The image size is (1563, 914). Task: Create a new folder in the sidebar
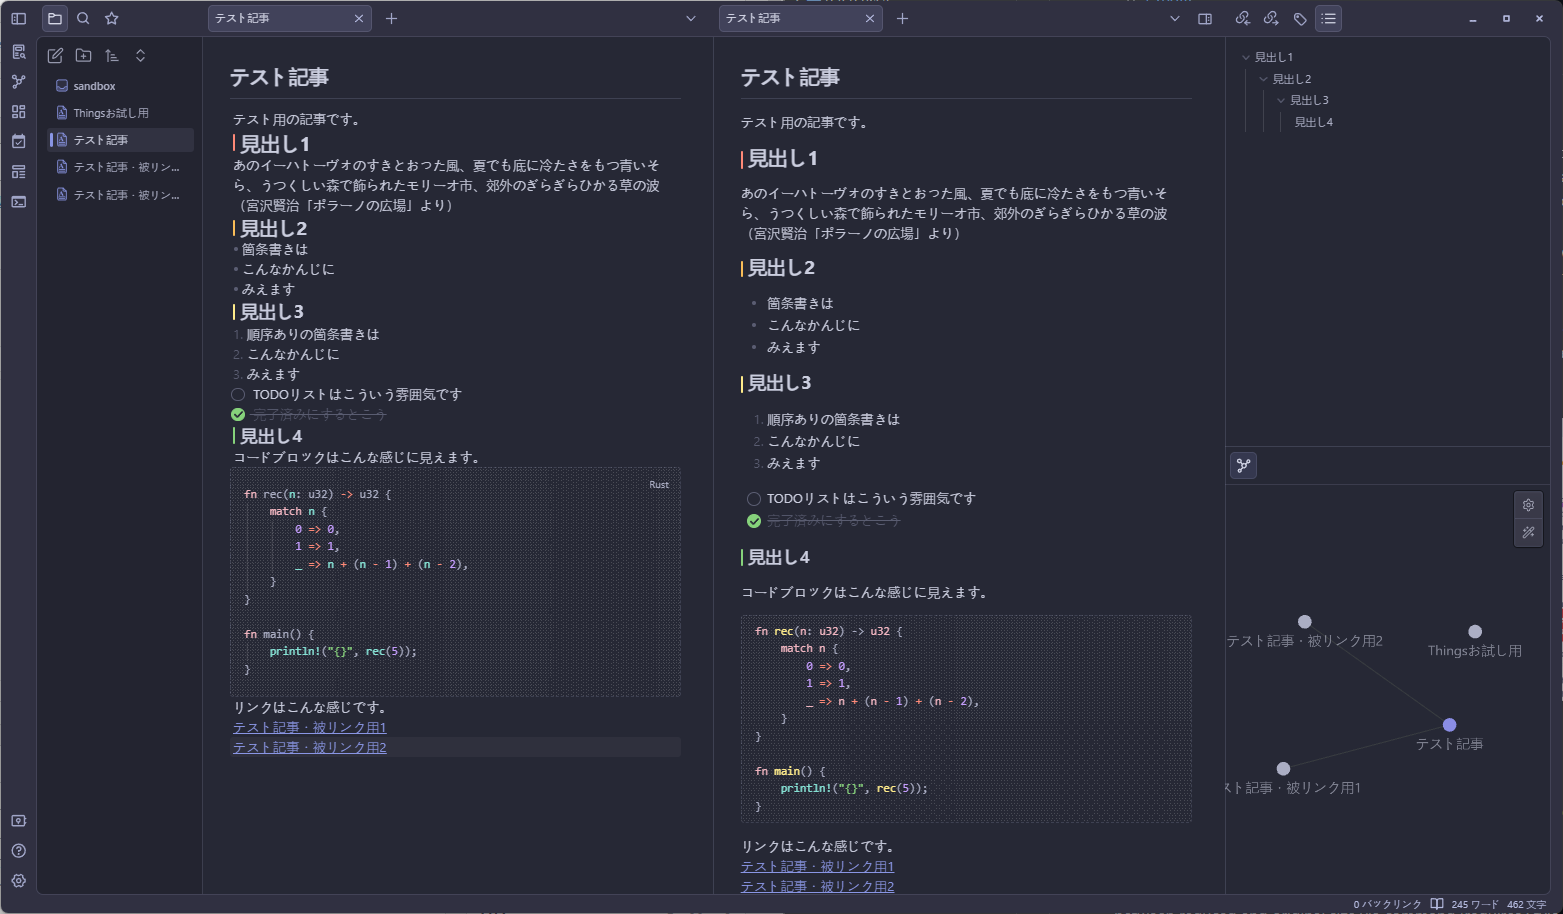coord(84,55)
